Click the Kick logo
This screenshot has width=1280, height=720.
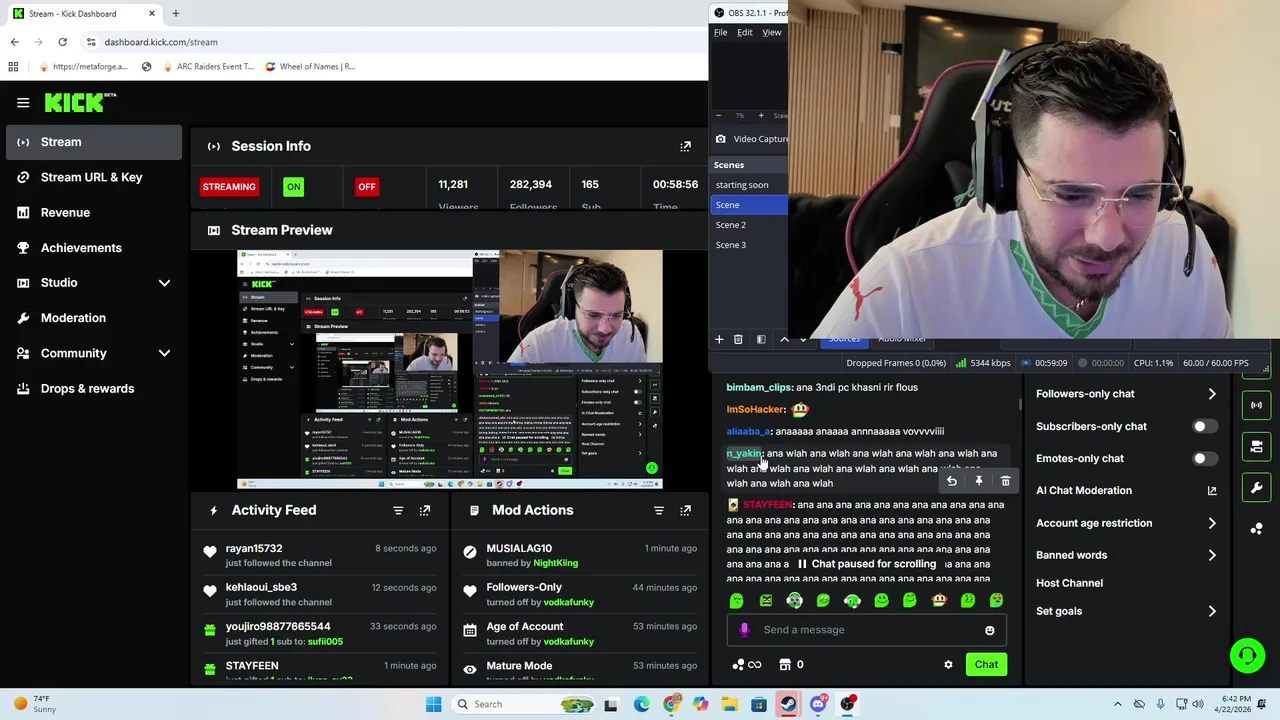tap(80, 102)
